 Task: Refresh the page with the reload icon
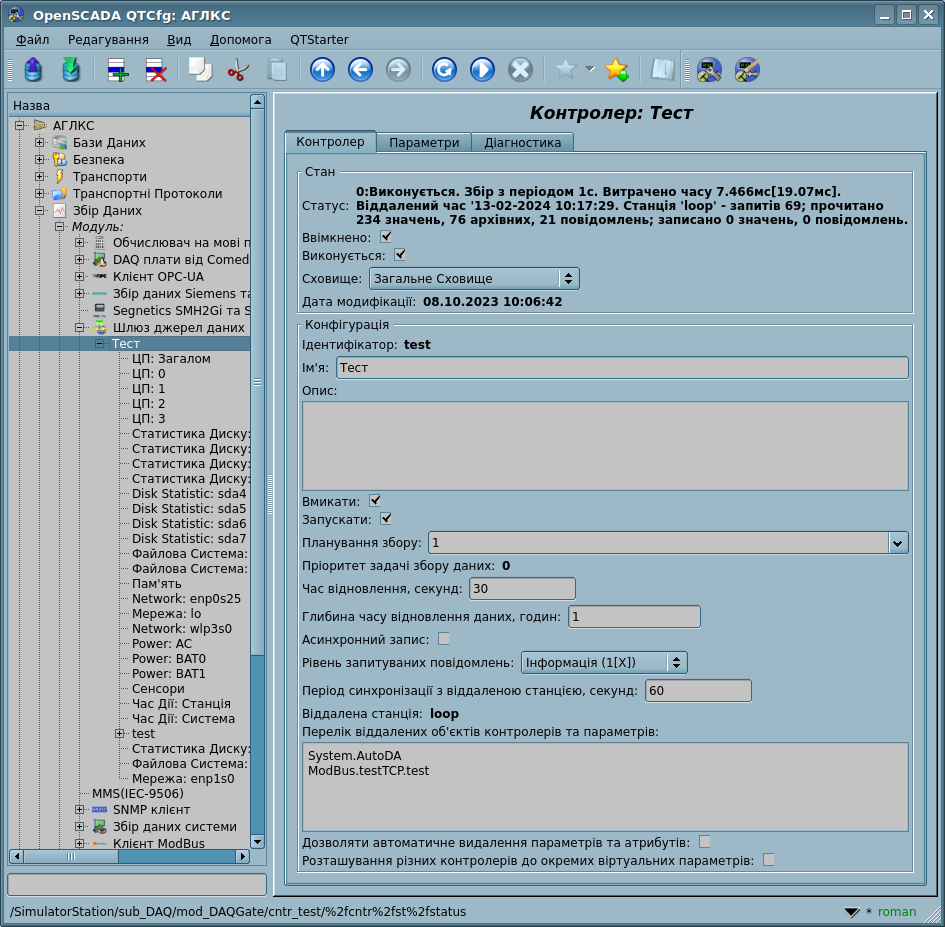(x=444, y=70)
